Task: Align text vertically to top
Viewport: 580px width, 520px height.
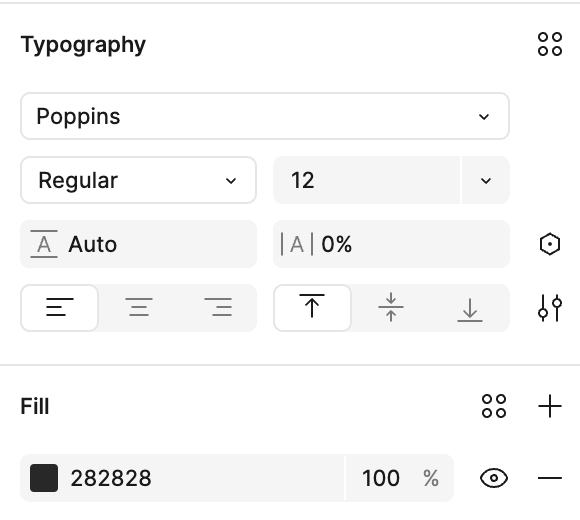Action: click(312, 308)
